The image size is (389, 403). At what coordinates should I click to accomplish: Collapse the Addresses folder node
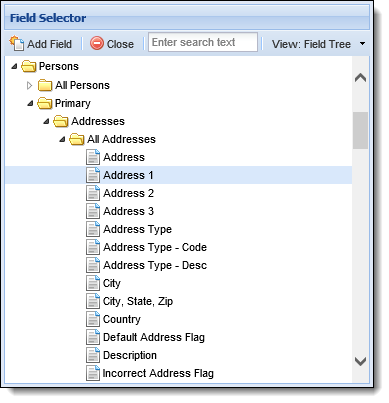(x=46, y=121)
